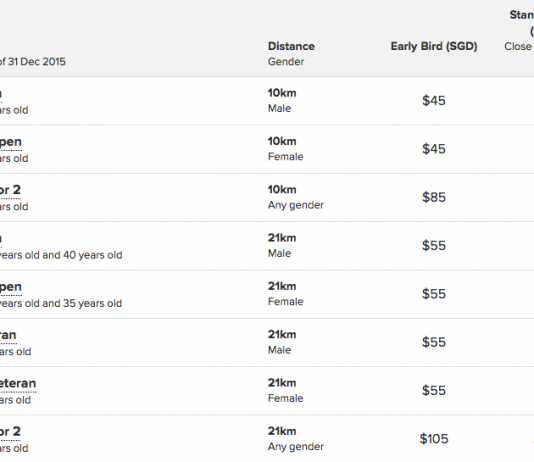Viewport: 534px width, 462px height.
Task: Click the "years old and 35 years old" text
Action: [x=61, y=303]
